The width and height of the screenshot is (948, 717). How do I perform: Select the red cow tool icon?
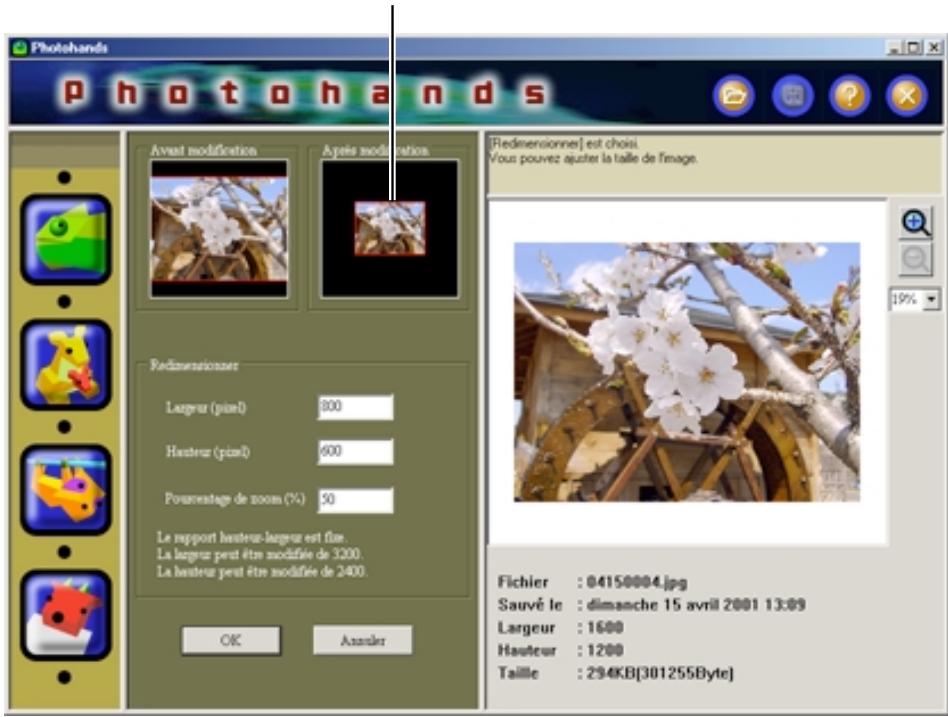tap(66, 615)
